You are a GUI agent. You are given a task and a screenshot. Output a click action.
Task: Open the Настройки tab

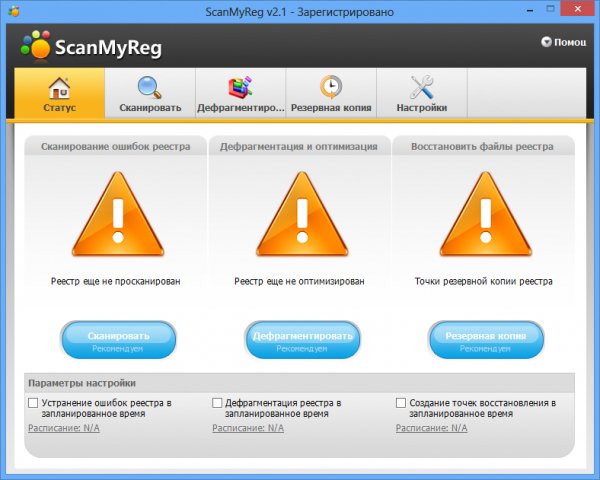422,93
